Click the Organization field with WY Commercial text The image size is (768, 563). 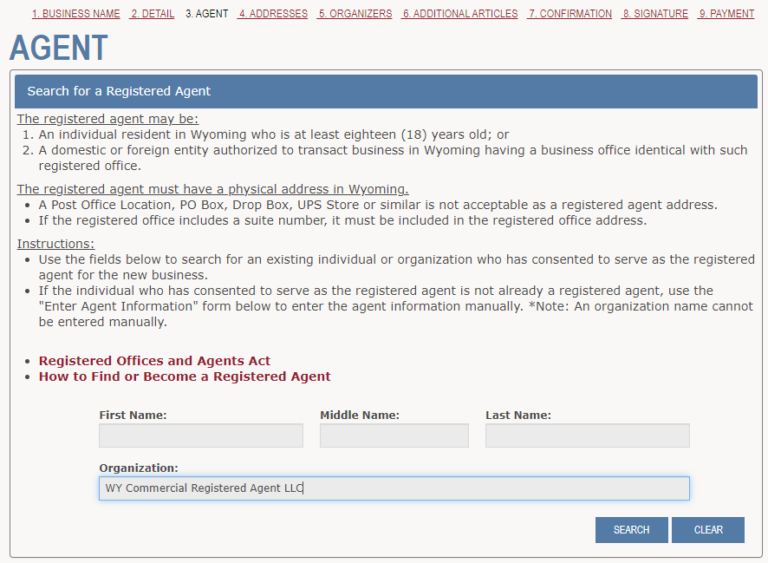[394, 488]
